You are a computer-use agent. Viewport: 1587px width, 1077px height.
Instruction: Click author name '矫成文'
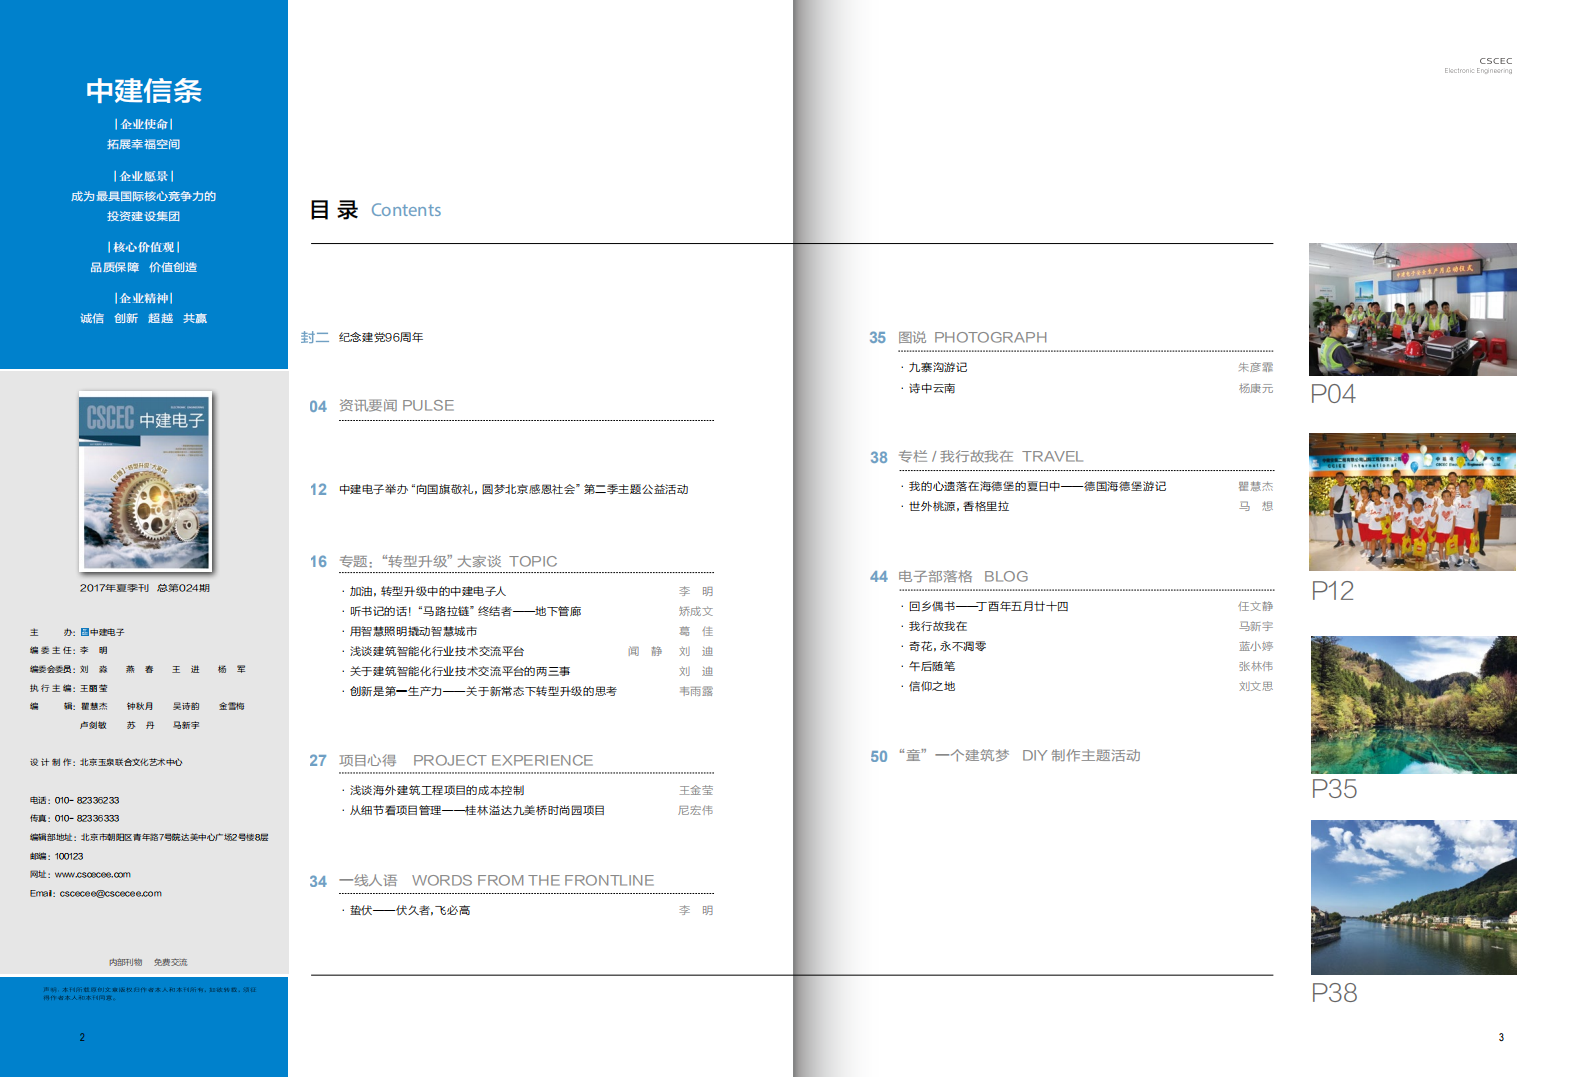pos(696,611)
